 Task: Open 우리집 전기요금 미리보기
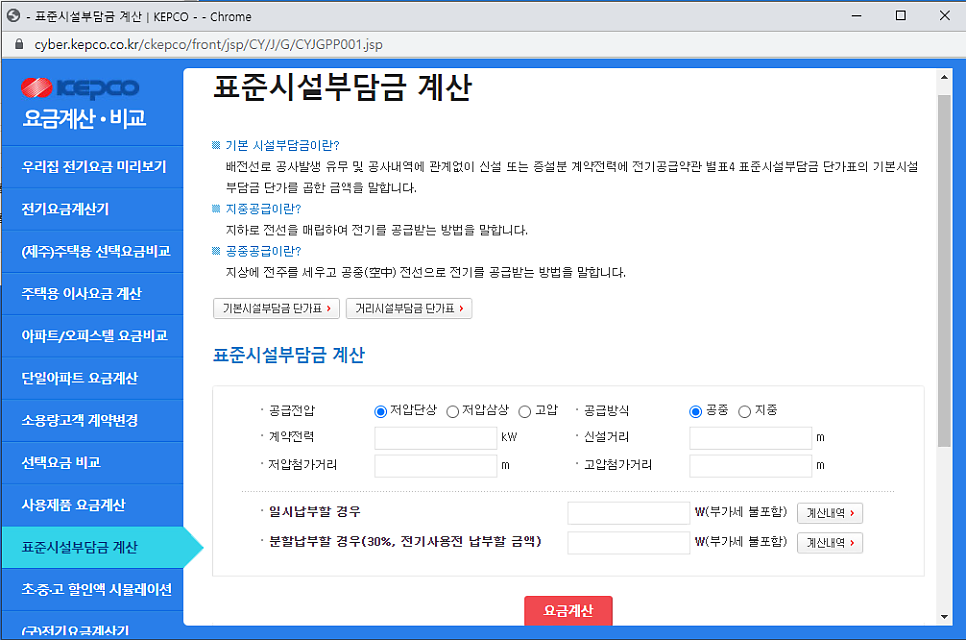coord(91,167)
